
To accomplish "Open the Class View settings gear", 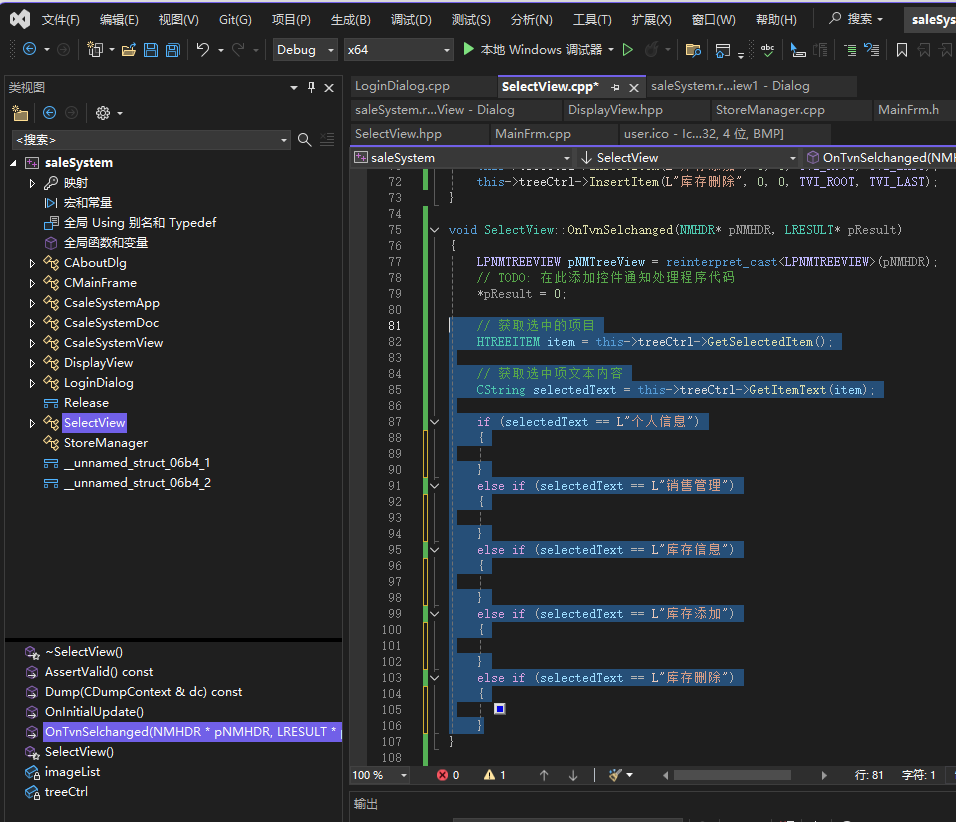I will pyautogui.click(x=102, y=113).
